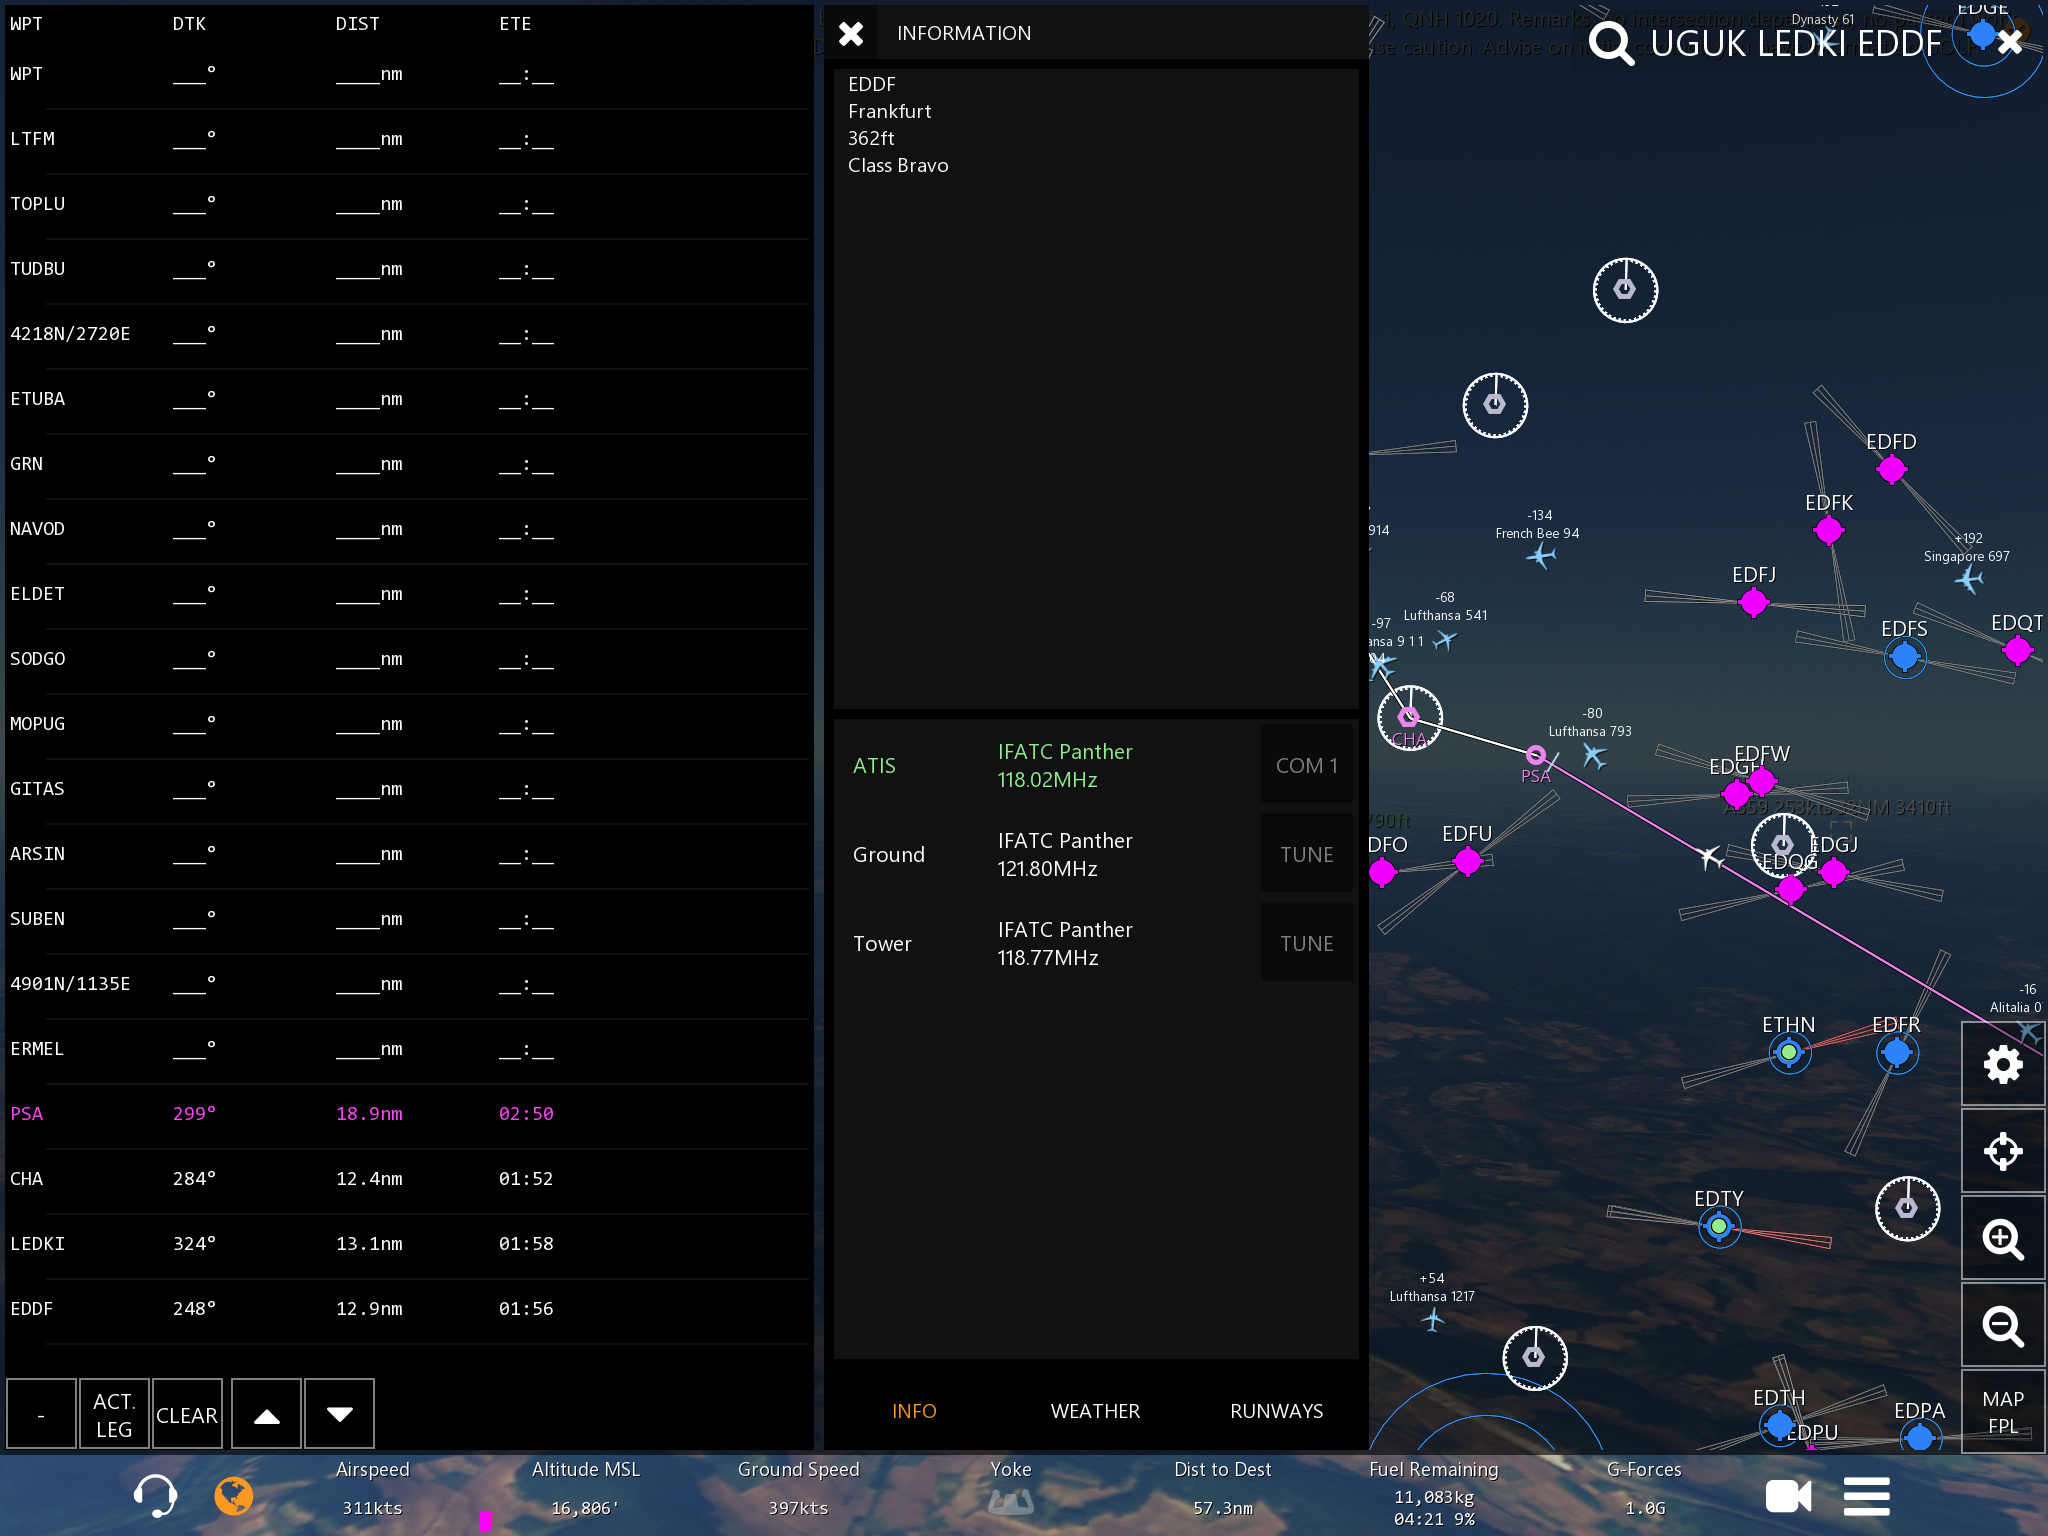Open ATC headset communications icon
Viewport: 2048px width, 1536px height.
(155, 1496)
